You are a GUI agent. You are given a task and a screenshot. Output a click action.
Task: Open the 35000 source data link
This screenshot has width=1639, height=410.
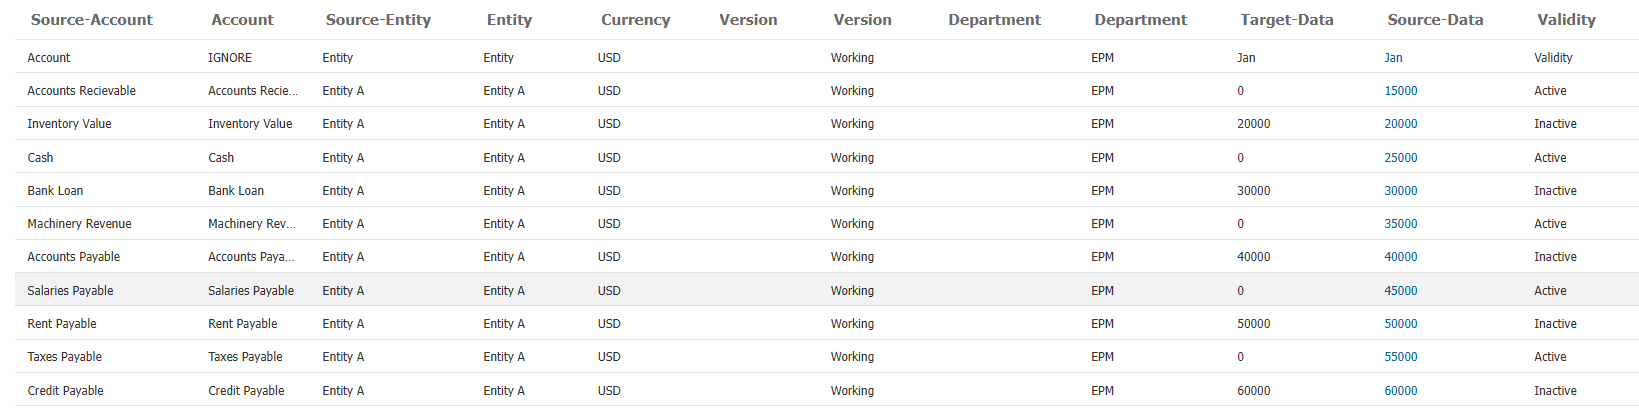coord(1400,224)
